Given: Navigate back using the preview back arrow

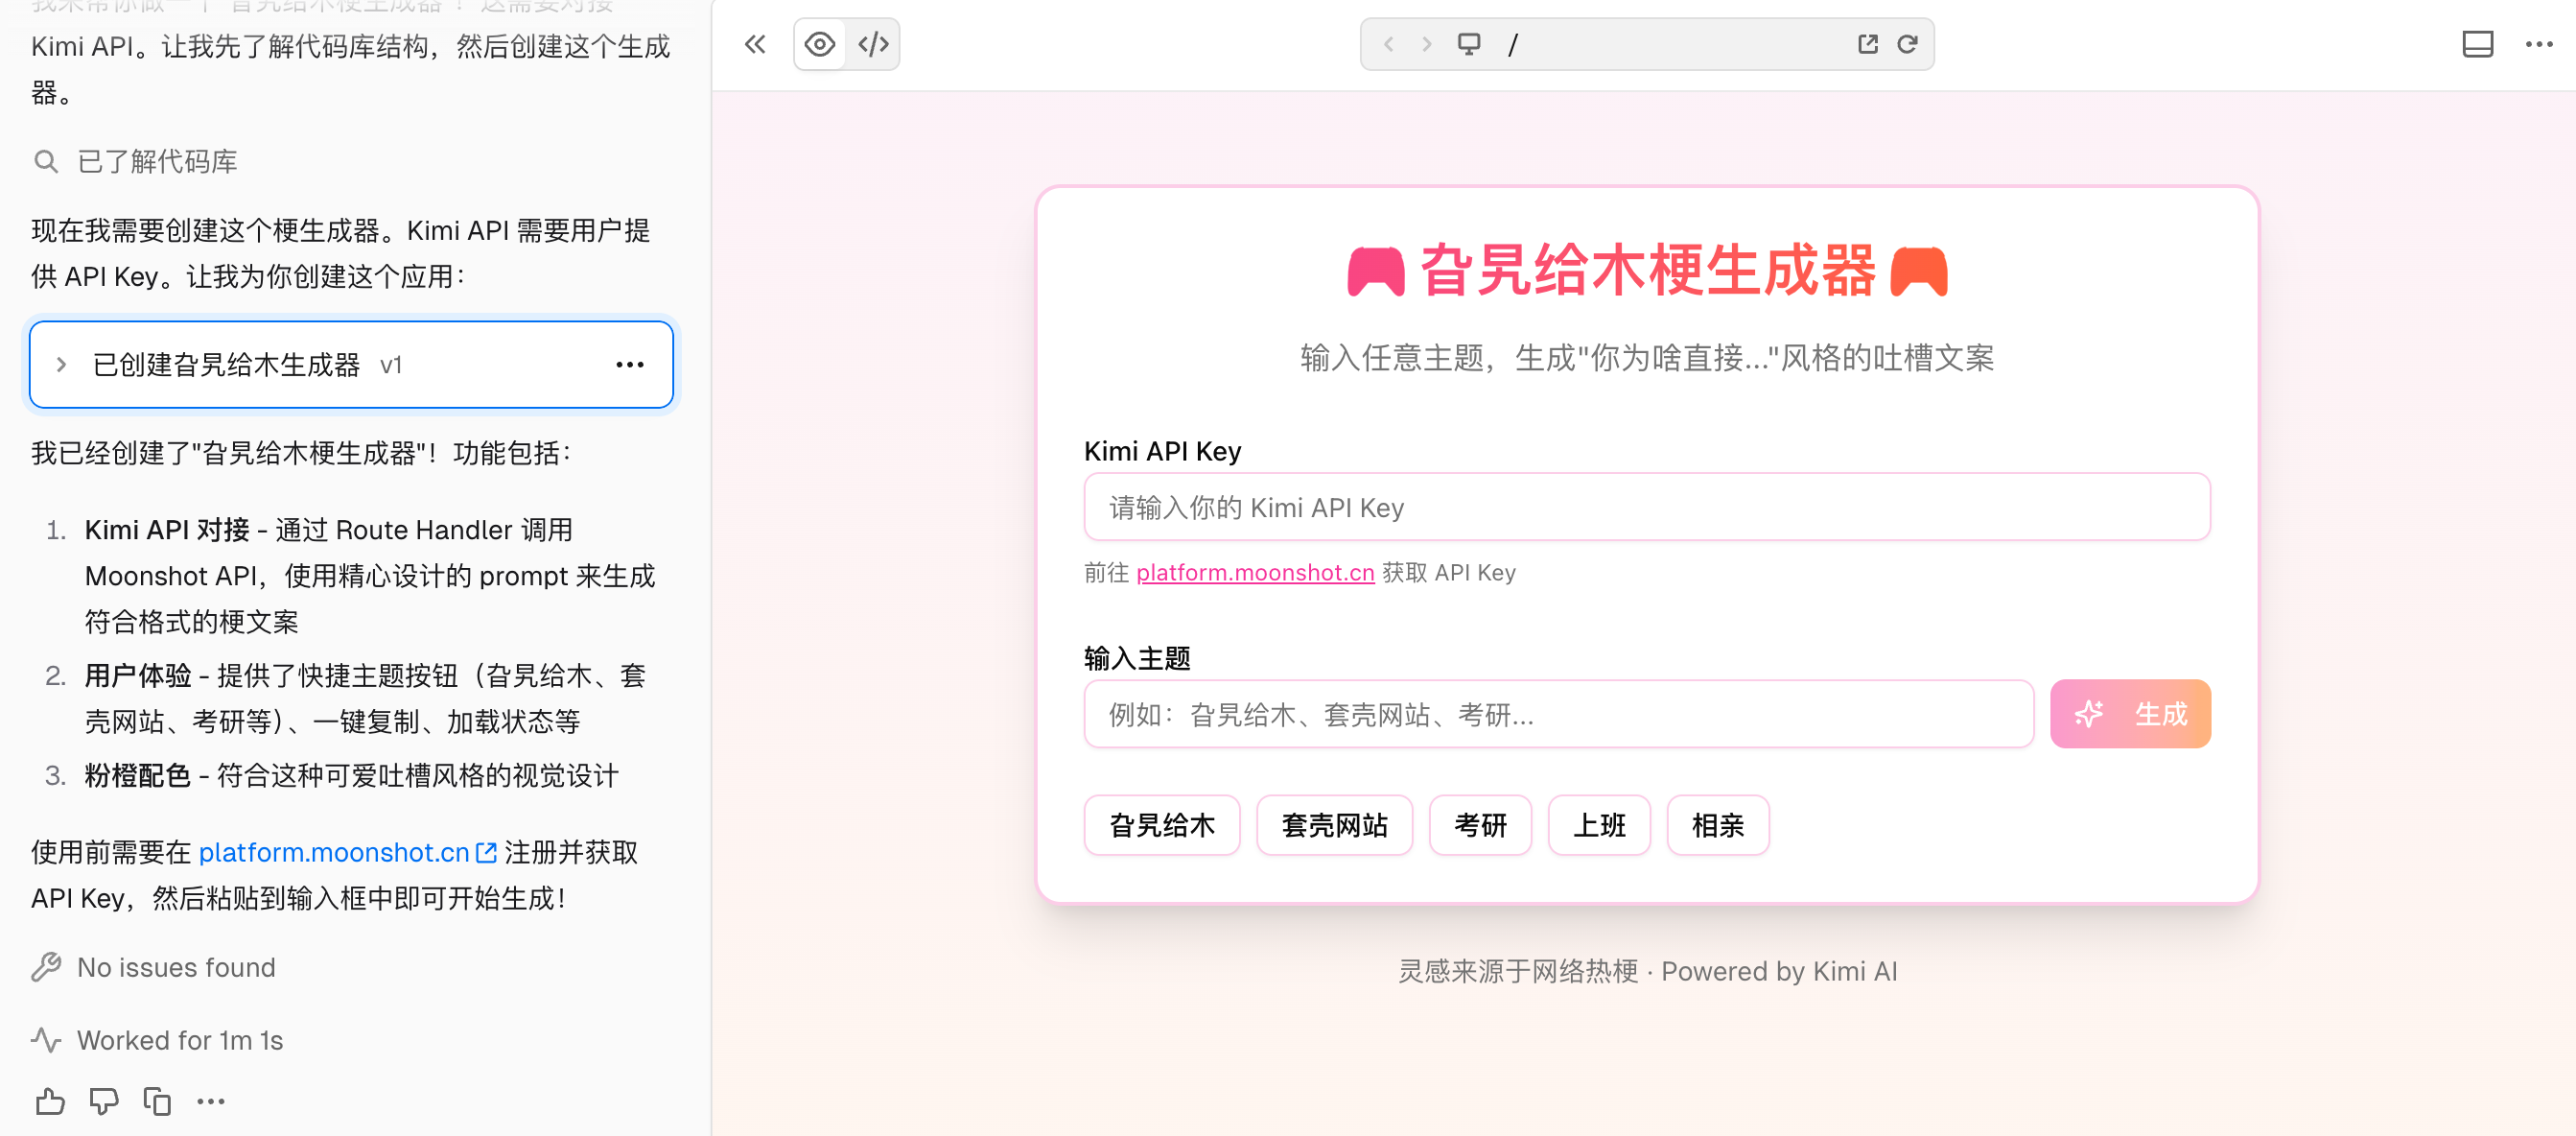Looking at the screenshot, I should click(1388, 44).
